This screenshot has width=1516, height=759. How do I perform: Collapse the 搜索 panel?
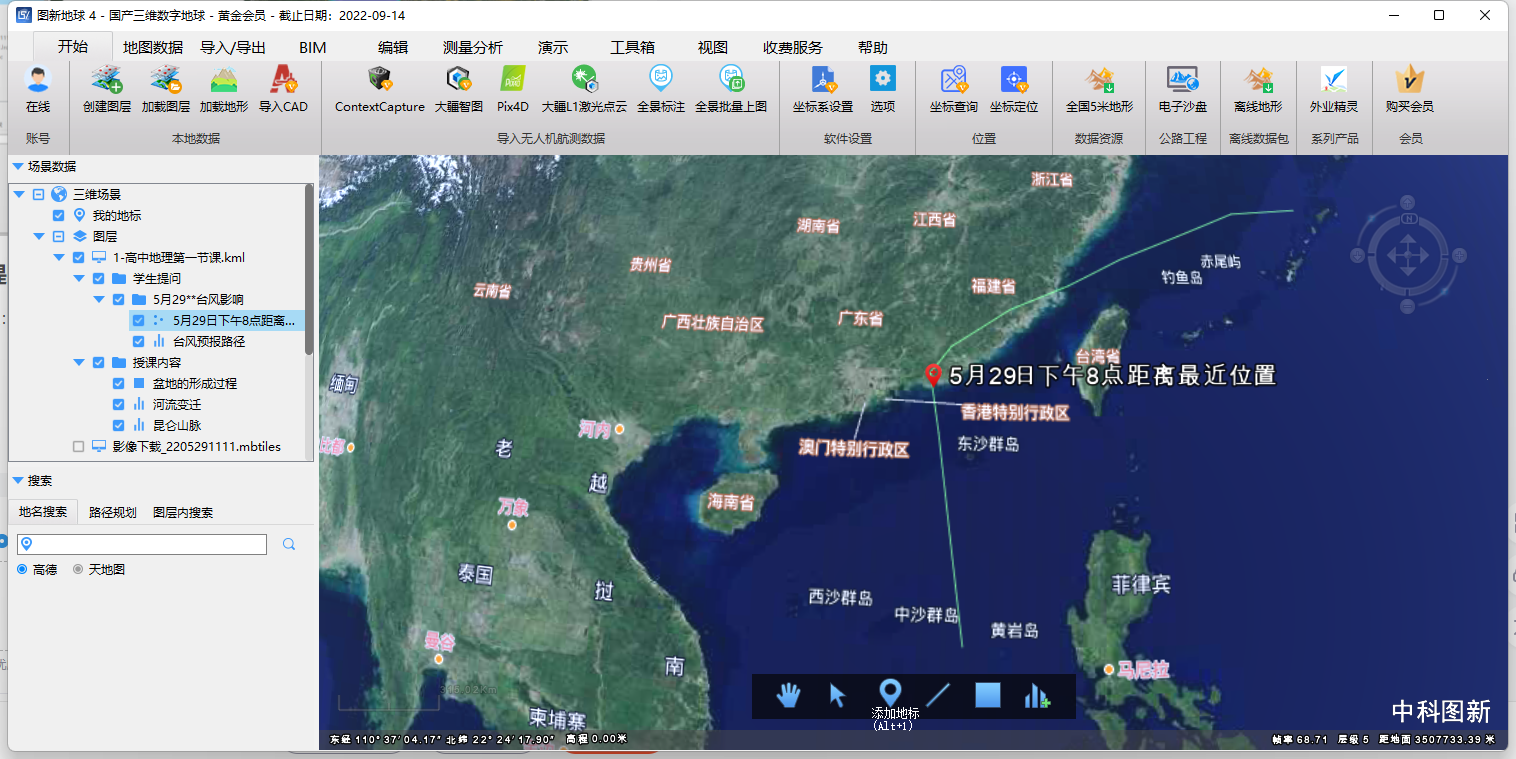(17, 481)
